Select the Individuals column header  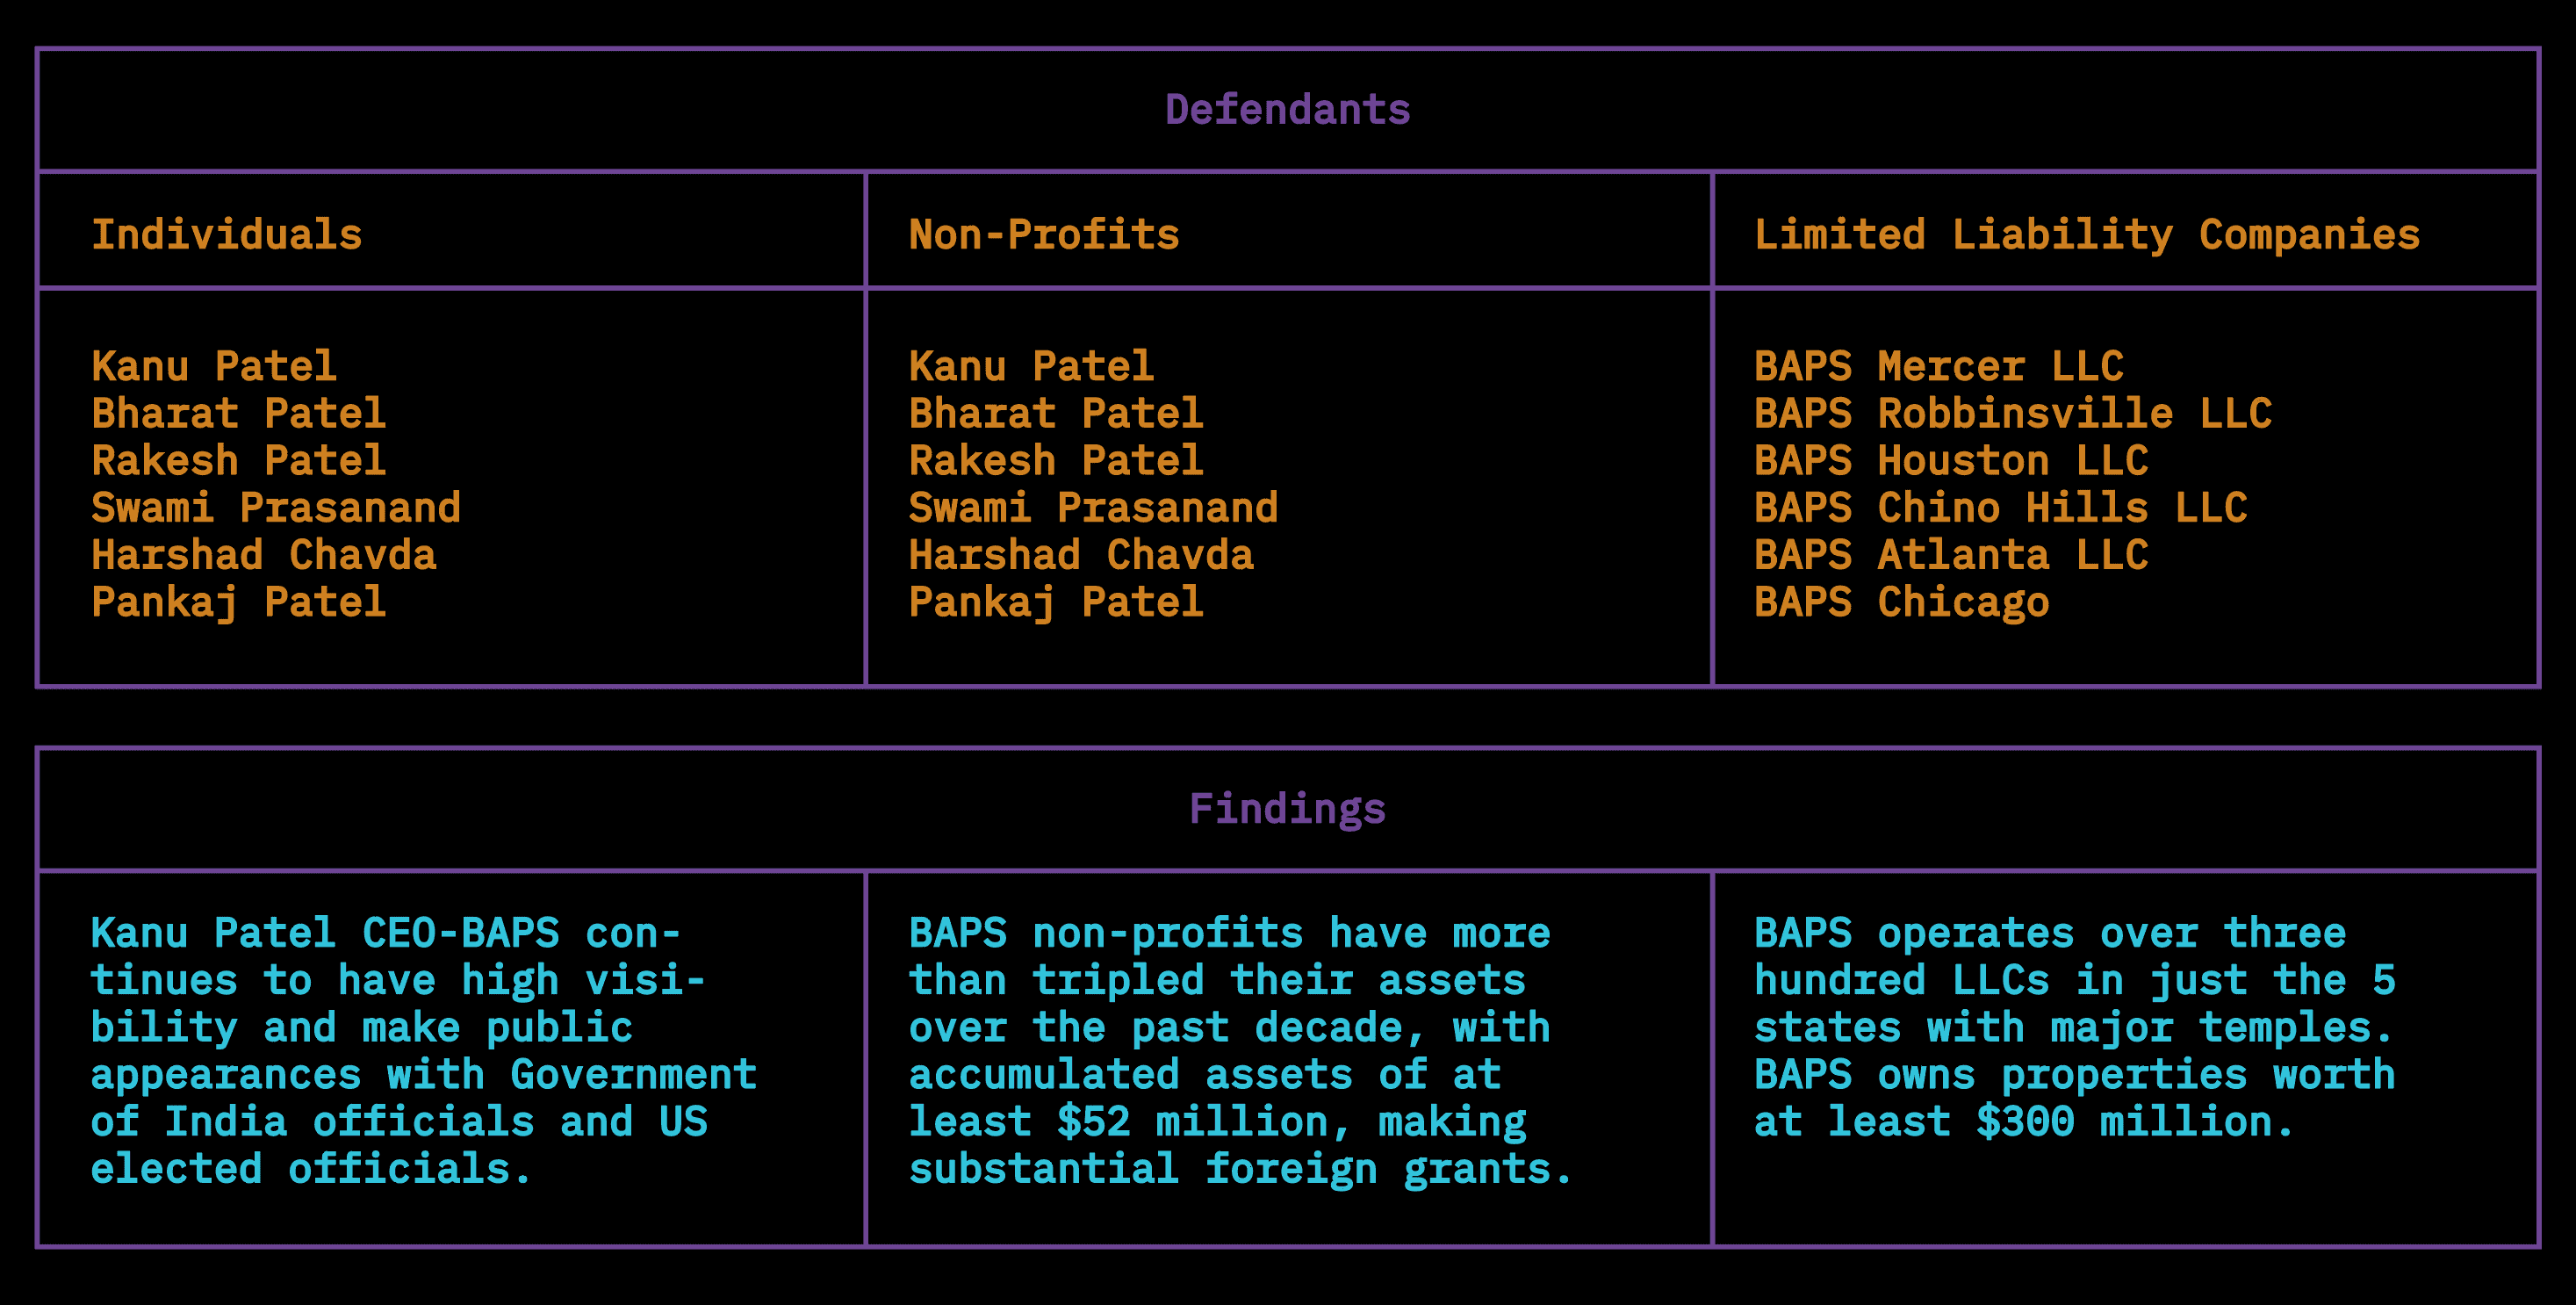click(227, 235)
